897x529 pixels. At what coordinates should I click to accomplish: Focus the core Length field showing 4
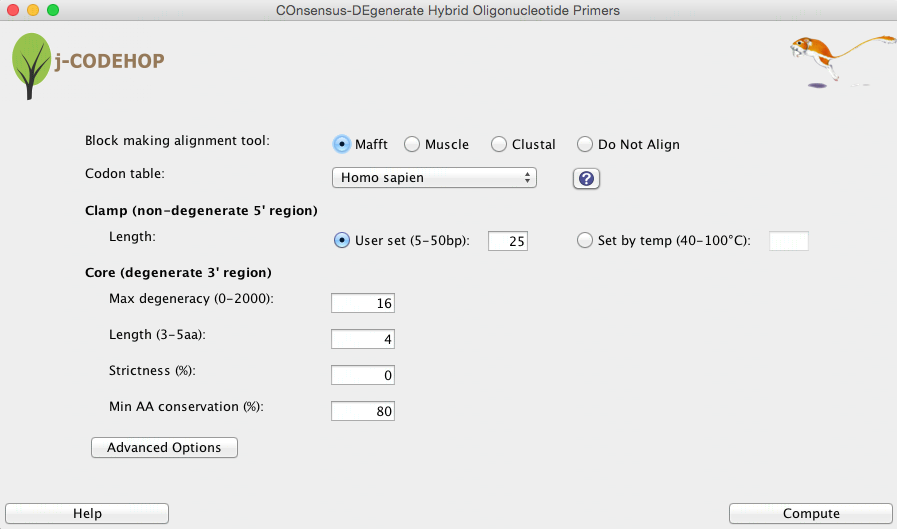coord(363,339)
